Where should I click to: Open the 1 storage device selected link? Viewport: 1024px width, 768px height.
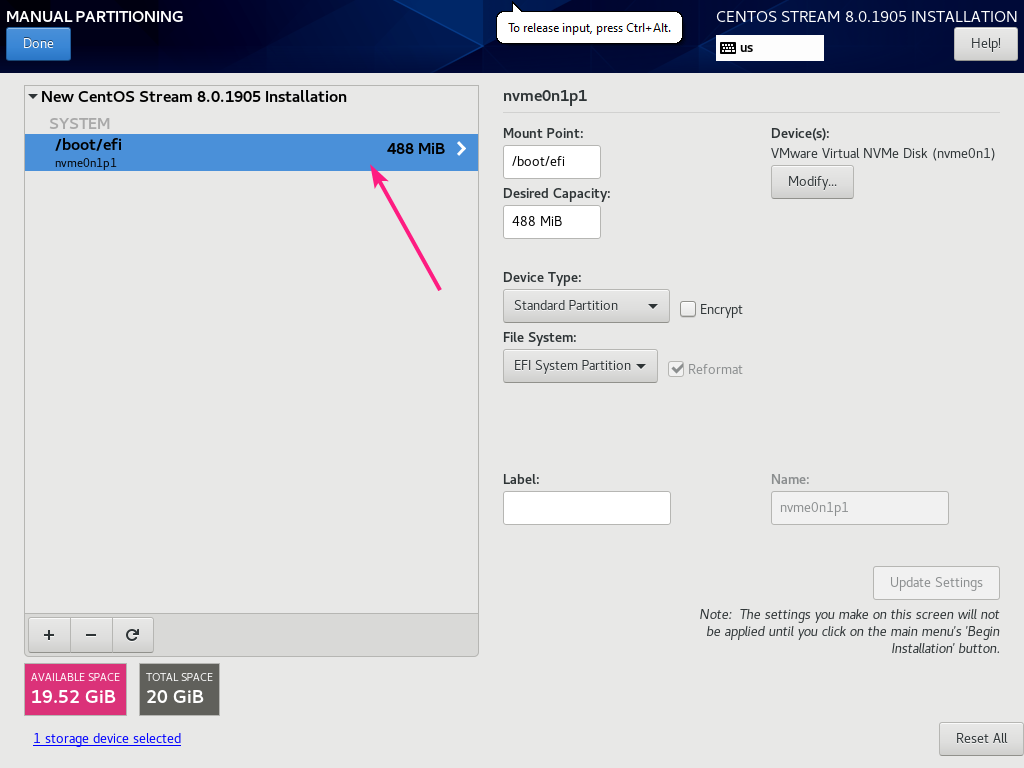click(106, 738)
